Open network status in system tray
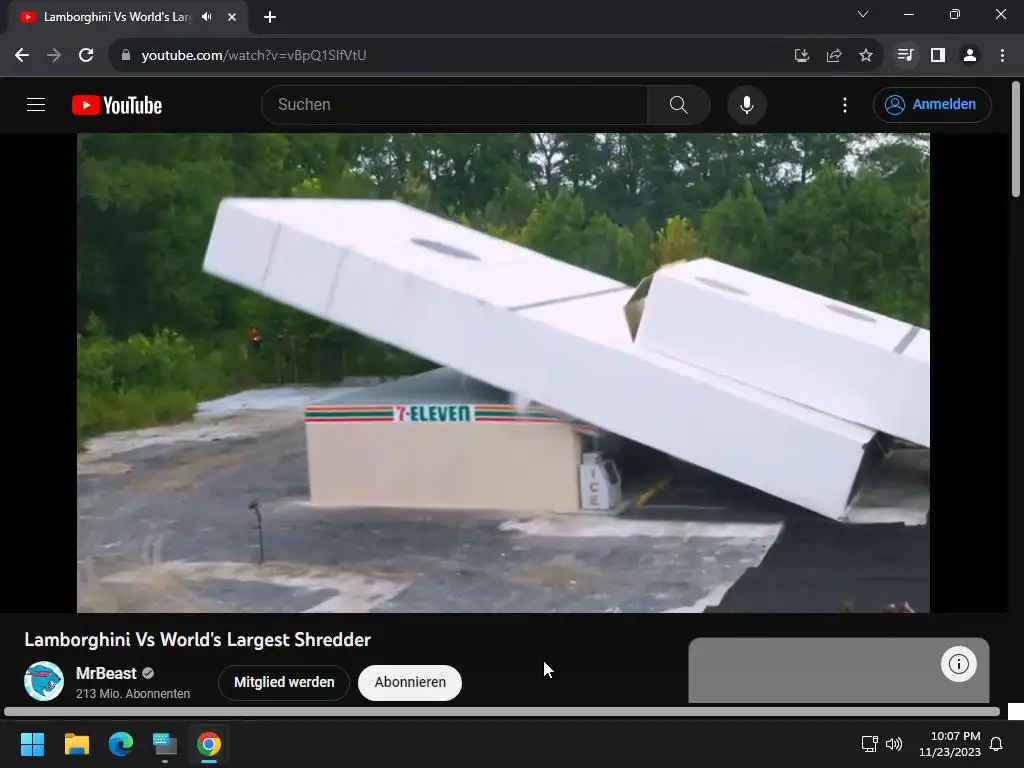Viewport: 1024px width, 768px height. tap(869, 744)
